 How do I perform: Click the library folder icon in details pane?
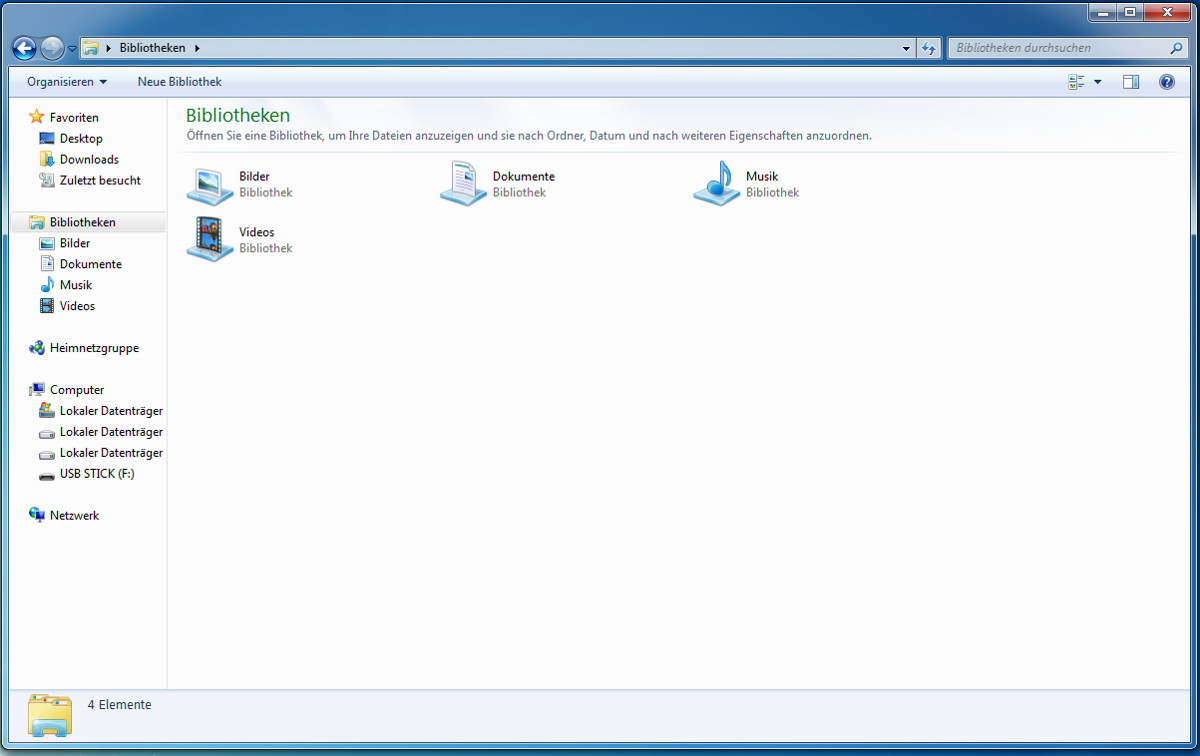pyautogui.click(x=50, y=716)
